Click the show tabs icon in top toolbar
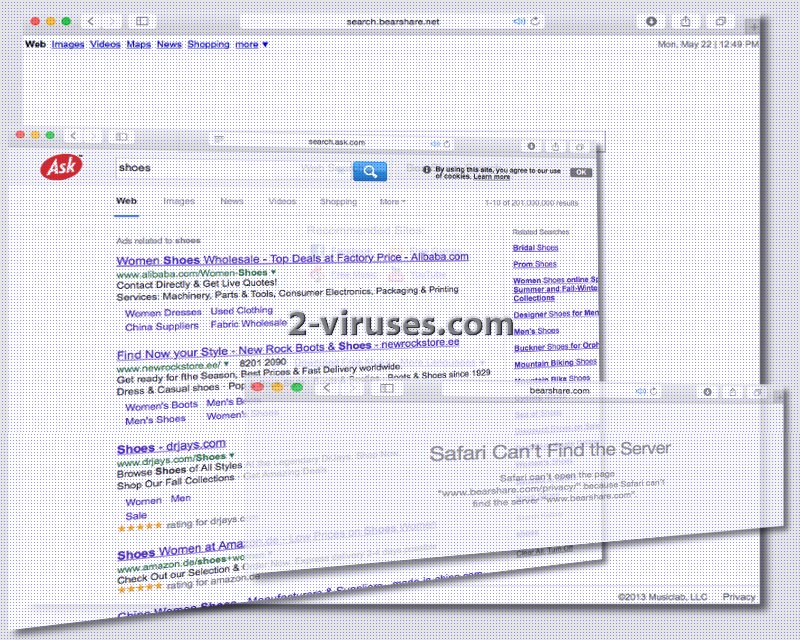Viewport: 800px width, 640px height. point(720,21)
